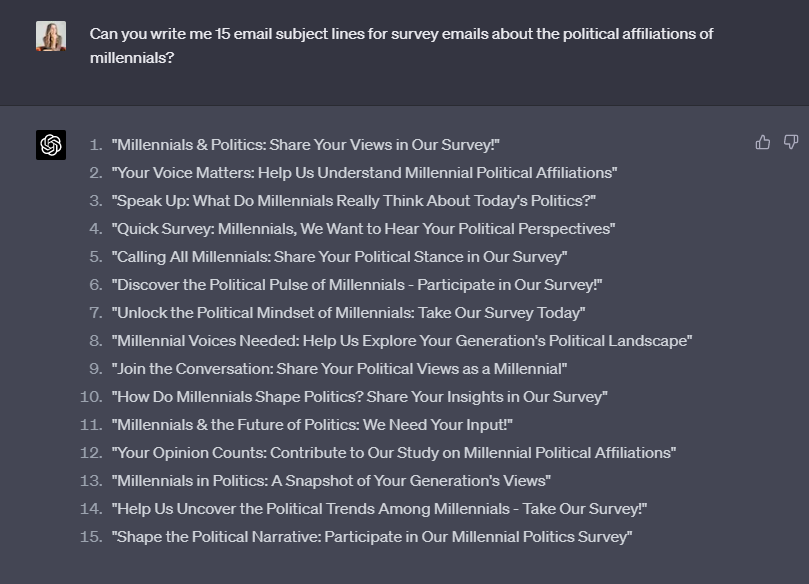Click "Millennials & the Future of Politics" line
This screenshot has height=584, width=809.
tap(312, 425)
